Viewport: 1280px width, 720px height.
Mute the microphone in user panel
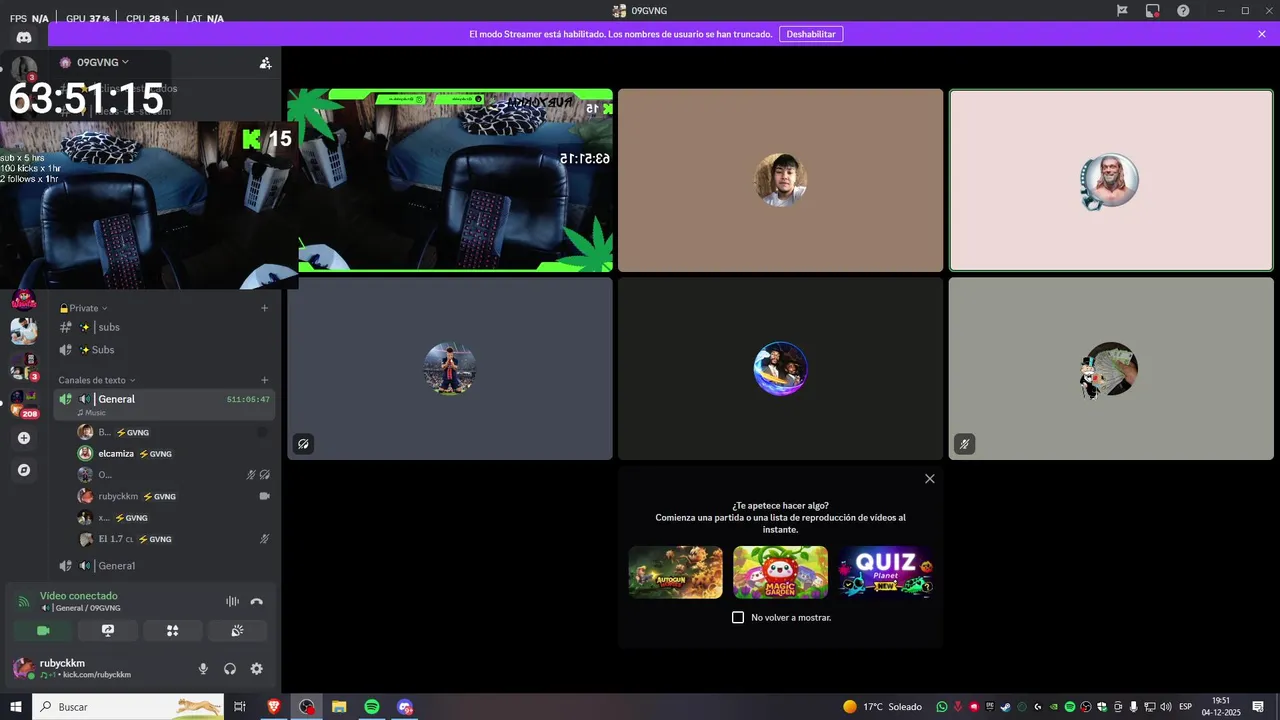[203, 669]
